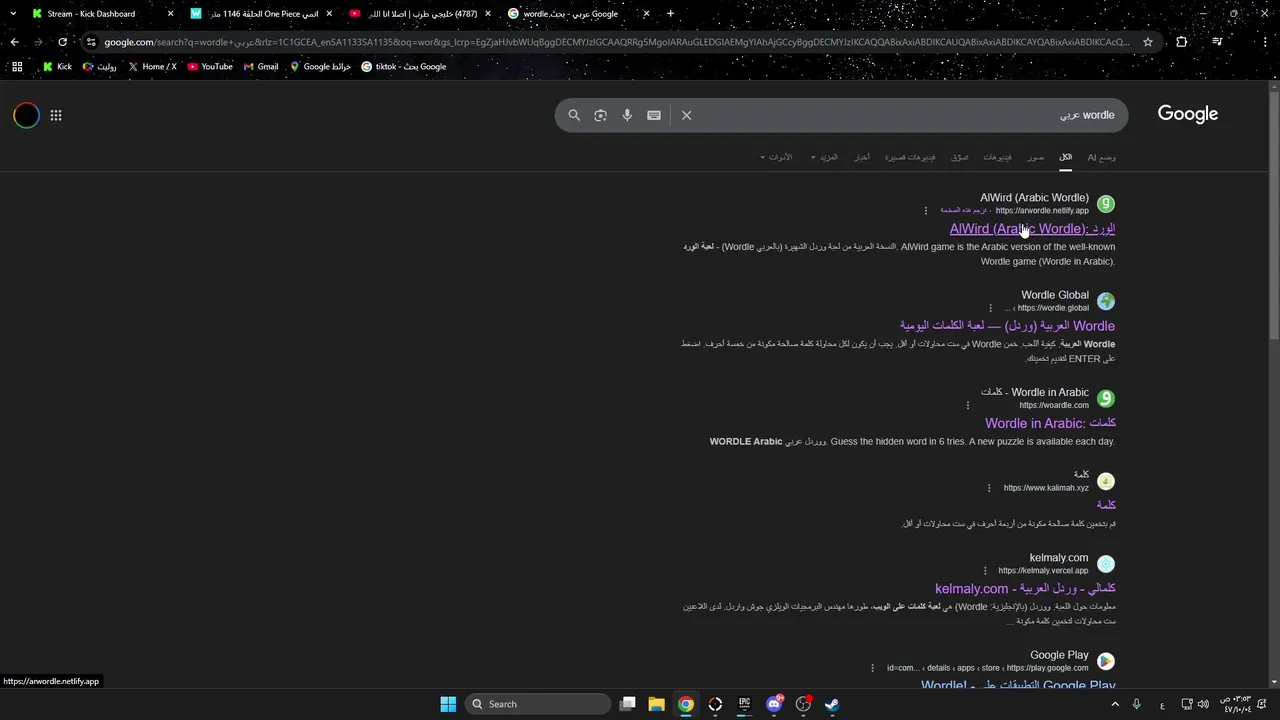Select the أخبار (News) search filter
The width and height of the screenshot is (1280, 720).
861,157
